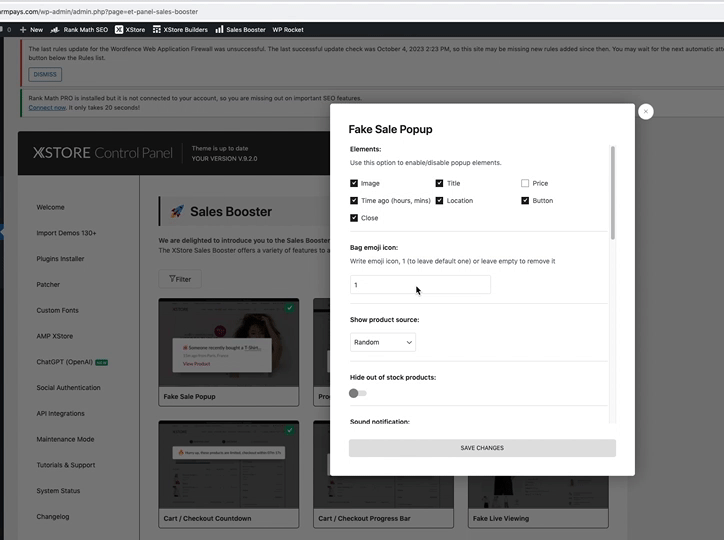
Task: Open the WP Rocket menu
Action: tap(288, 30)
